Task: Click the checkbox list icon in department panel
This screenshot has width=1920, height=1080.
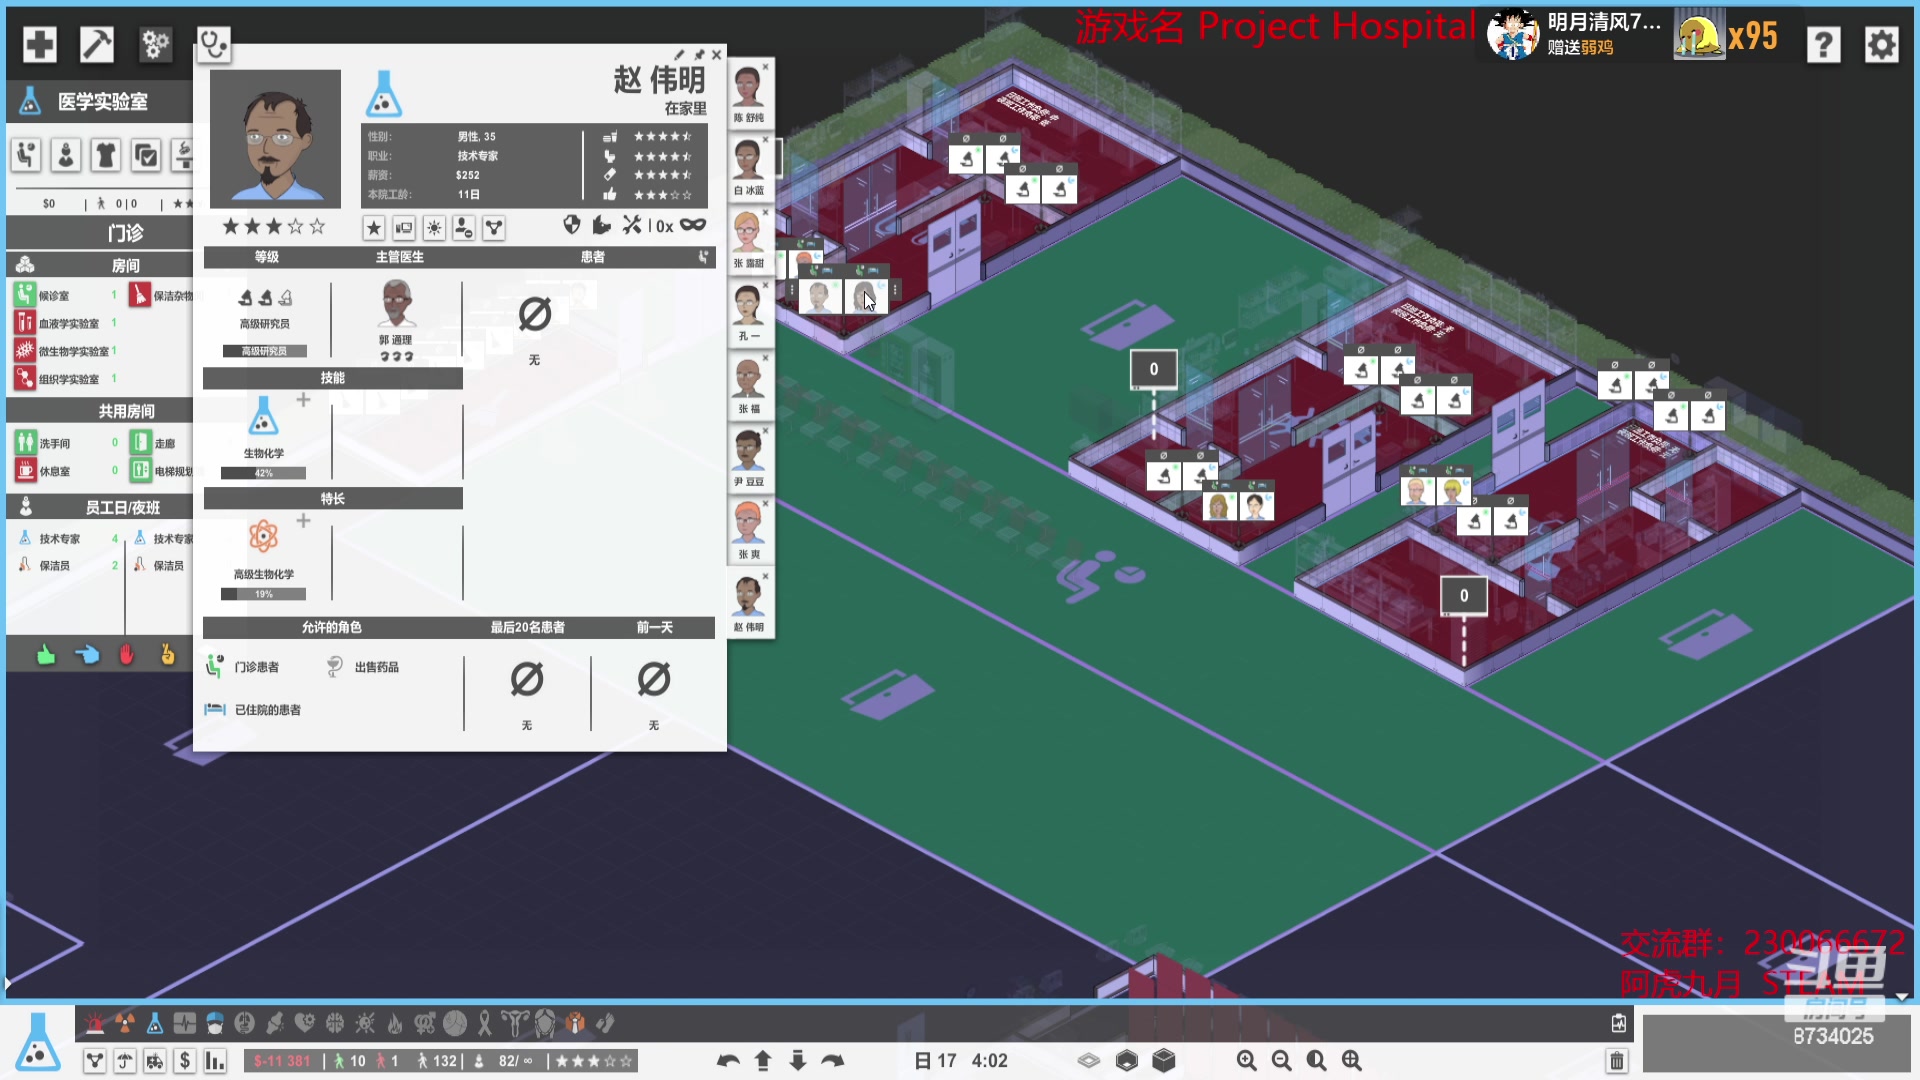Action: pos(146,155)
